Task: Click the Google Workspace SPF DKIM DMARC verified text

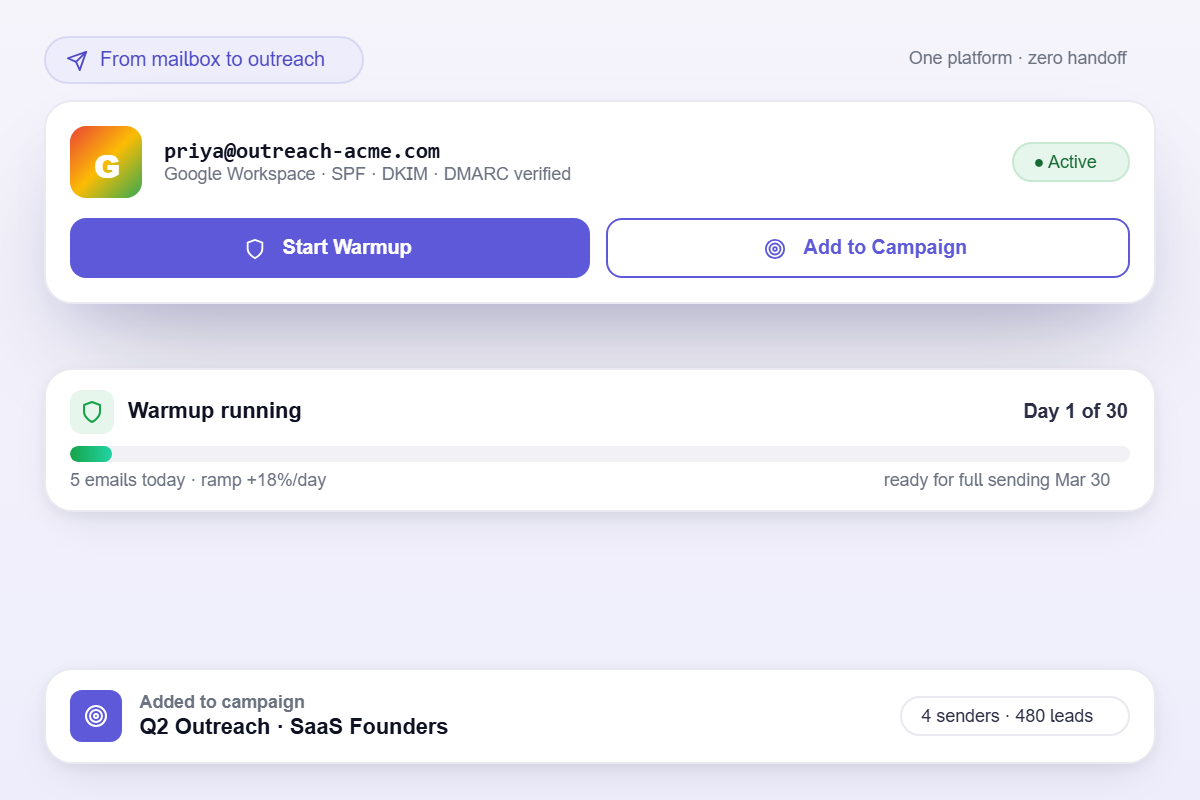Action: pyautogui.click(x=367, y=174)
